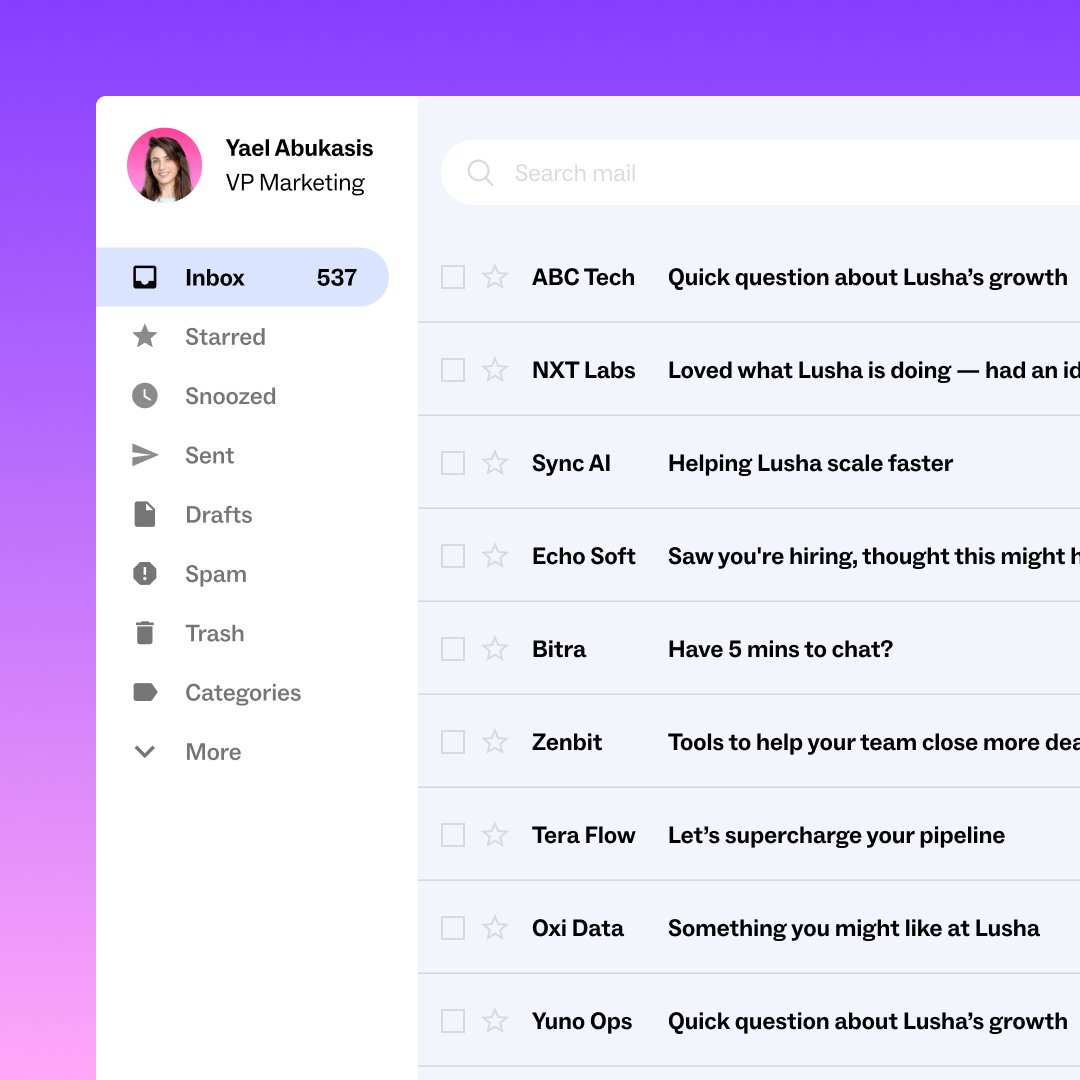Click sender name NXT Labs

(x=583, y=370)
